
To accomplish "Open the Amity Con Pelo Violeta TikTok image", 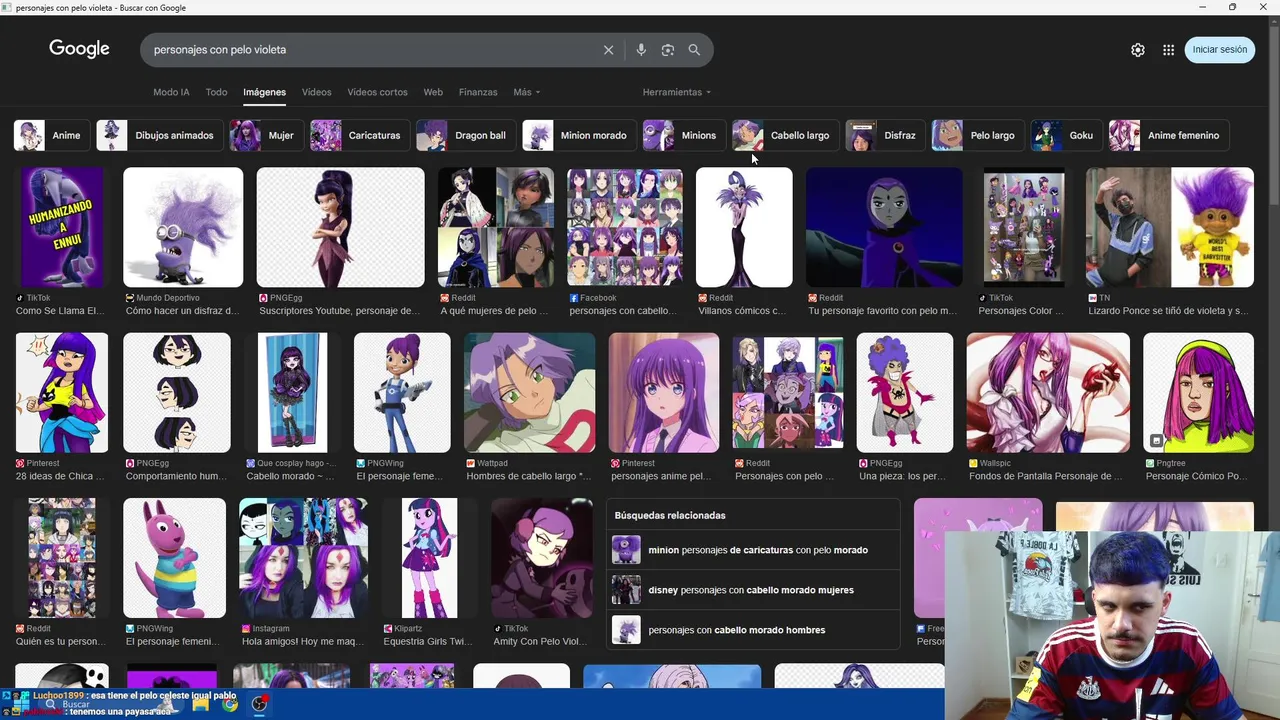I will click(x=541, y=558).
